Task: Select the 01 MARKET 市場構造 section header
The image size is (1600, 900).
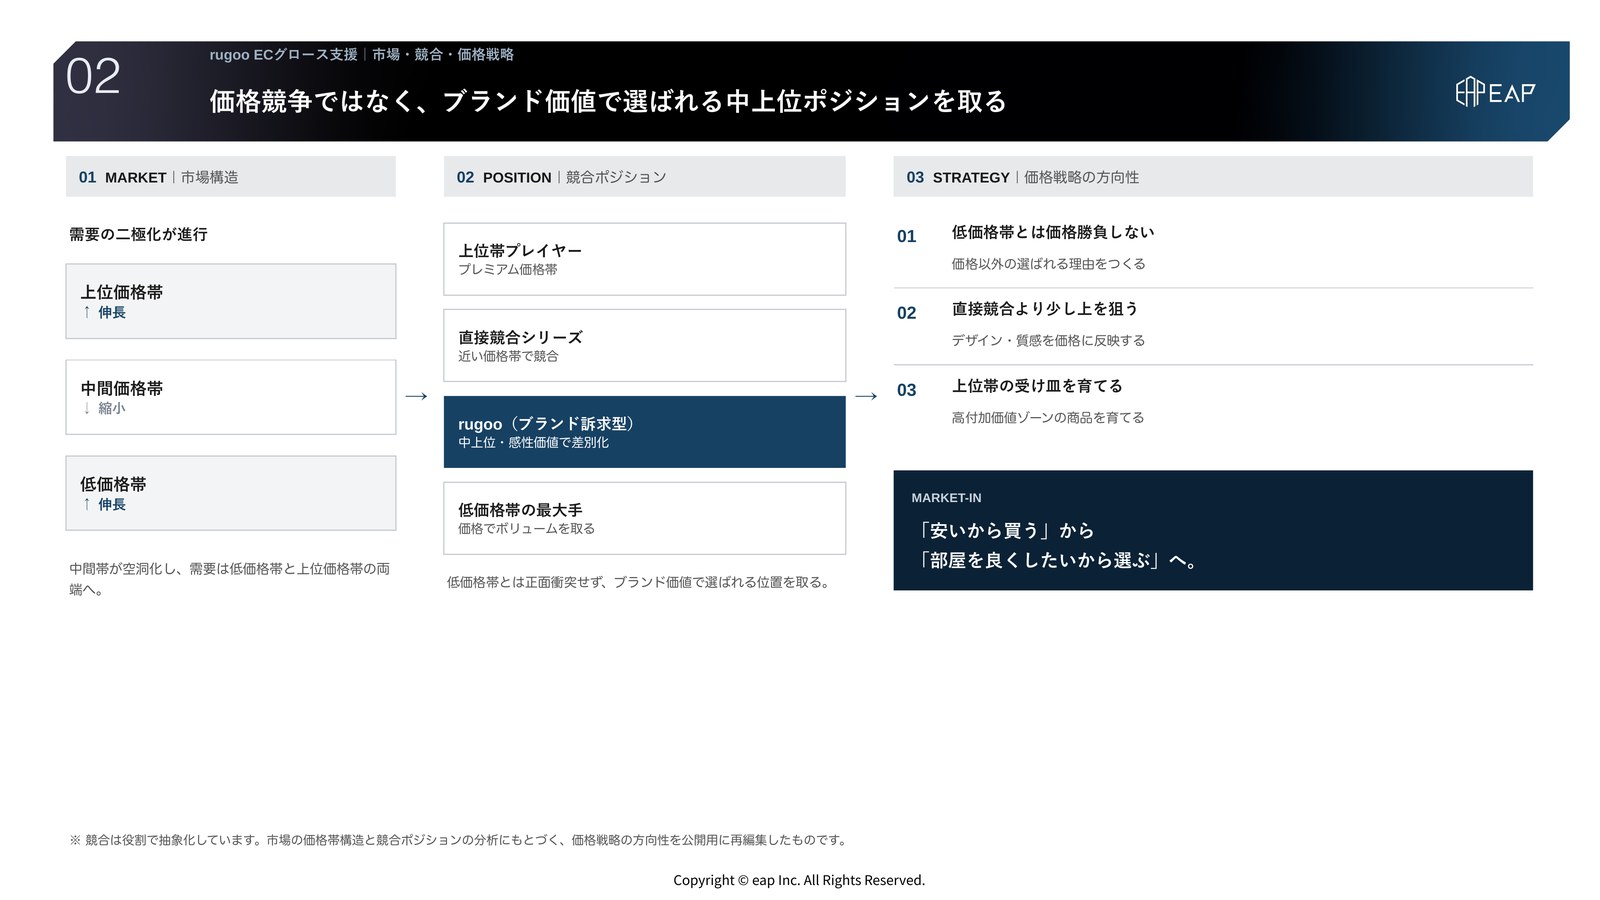Action: 231,176
